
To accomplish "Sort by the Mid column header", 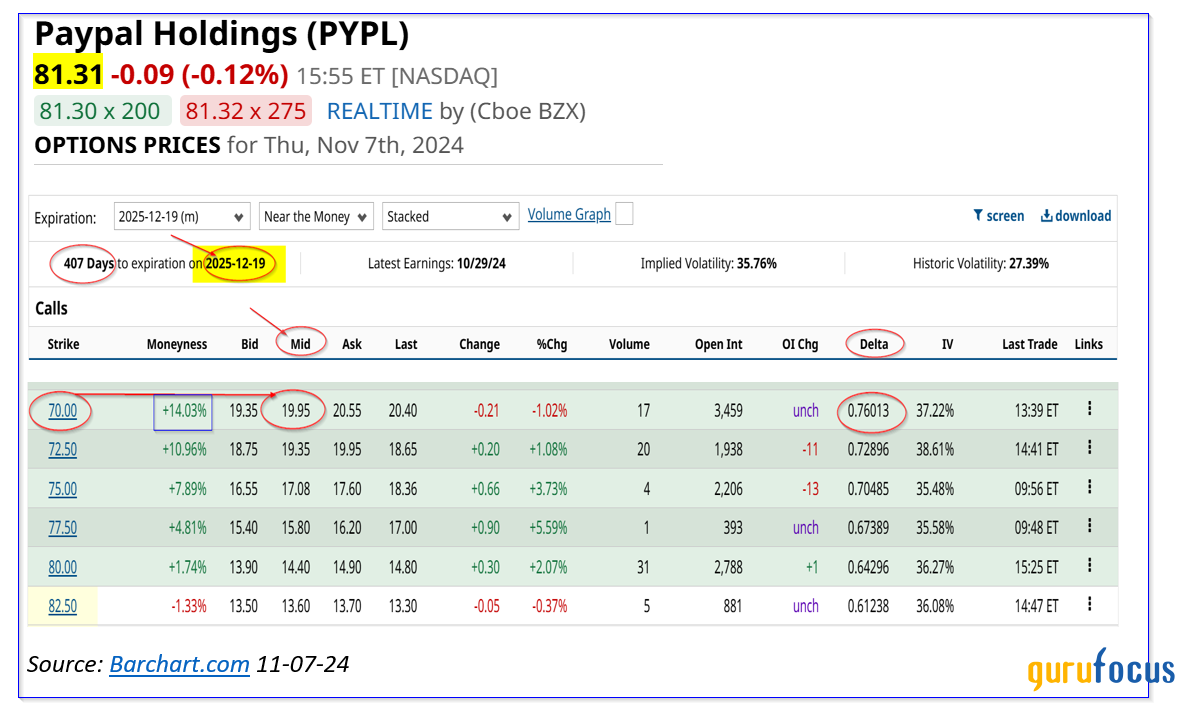I will click(300, 344).
